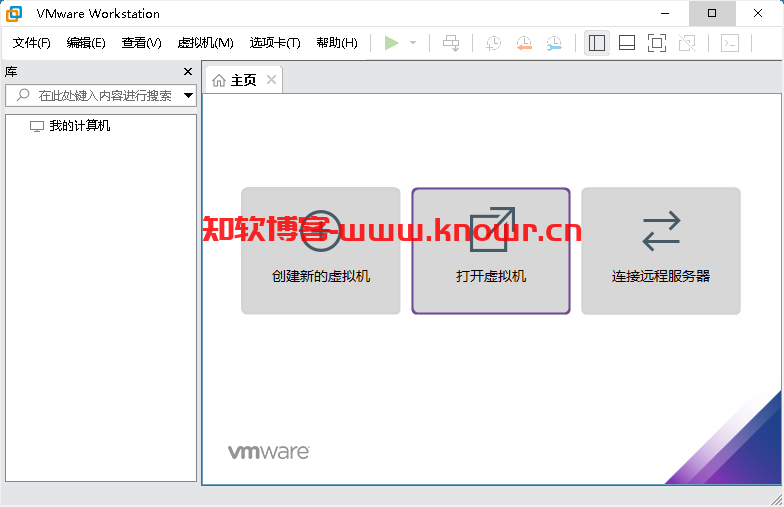Maximize the VMware Workstation window
The height and width of the screenshot is (507, 784).
click(x=712, y=14)
